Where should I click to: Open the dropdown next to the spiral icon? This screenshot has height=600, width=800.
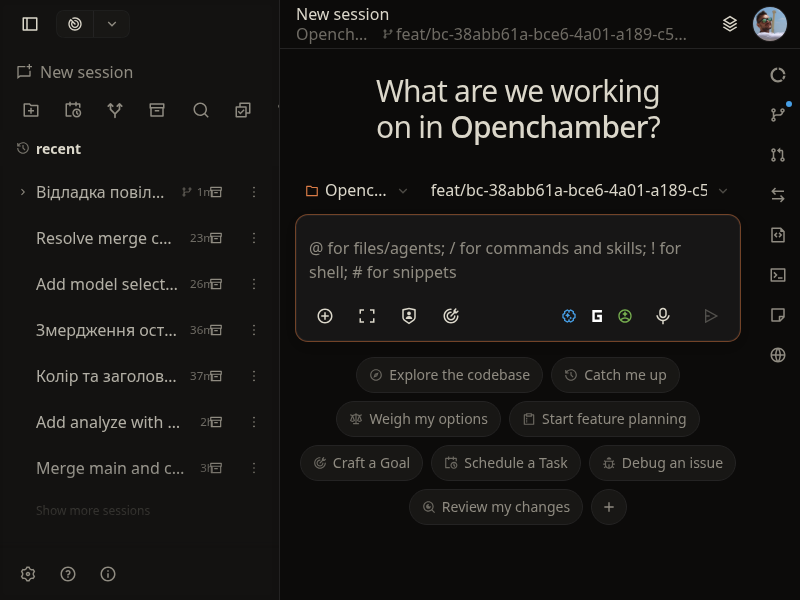112,24
